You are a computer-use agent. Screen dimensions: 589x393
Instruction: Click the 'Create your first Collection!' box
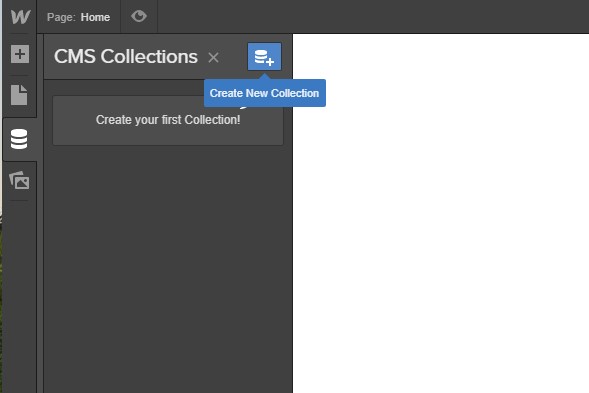[168, 120]
